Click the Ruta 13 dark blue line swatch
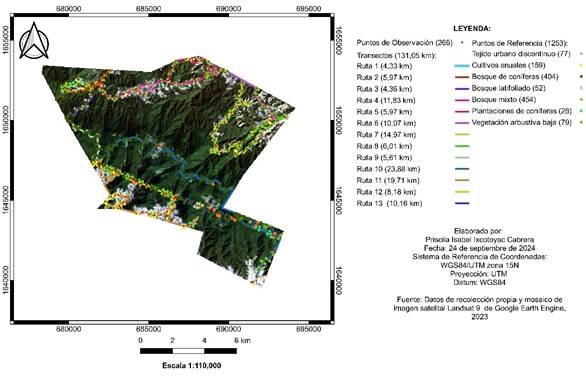Screen dimensions: 586x380 [x=462, y=203]
